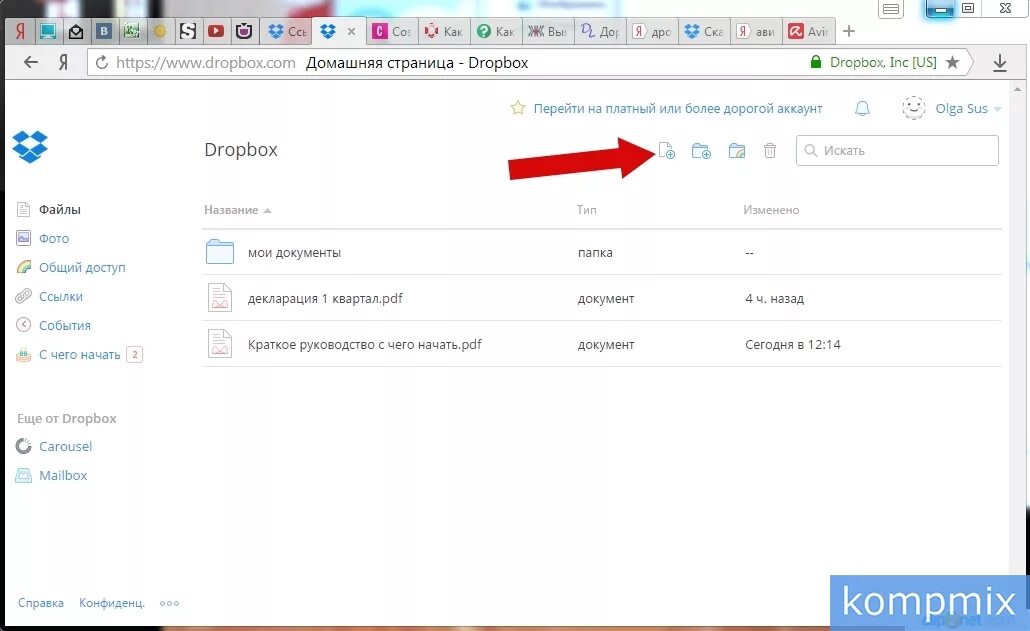Click the upgrade account link Перейти на платный
The width and height of the screenshot is (1030, 631).
point(677,108)
